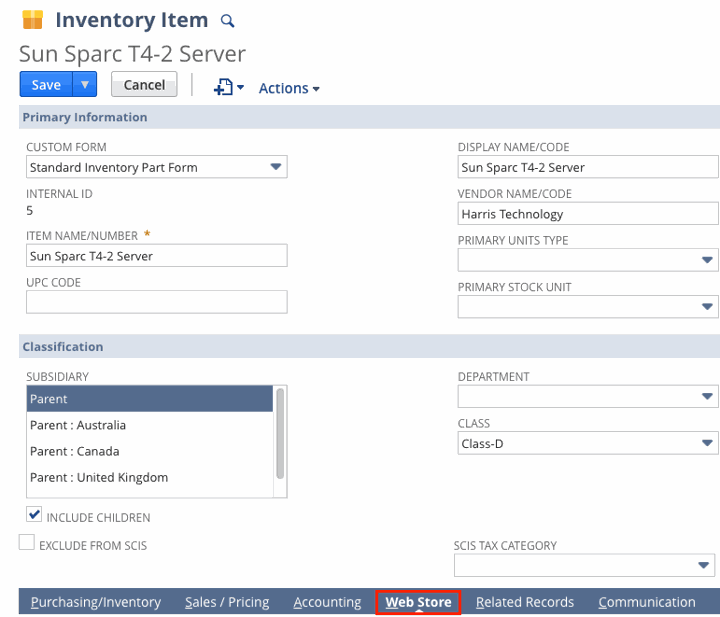Uncheck the Include Children checkbox

pyautogui.click(x=34, y=515)
